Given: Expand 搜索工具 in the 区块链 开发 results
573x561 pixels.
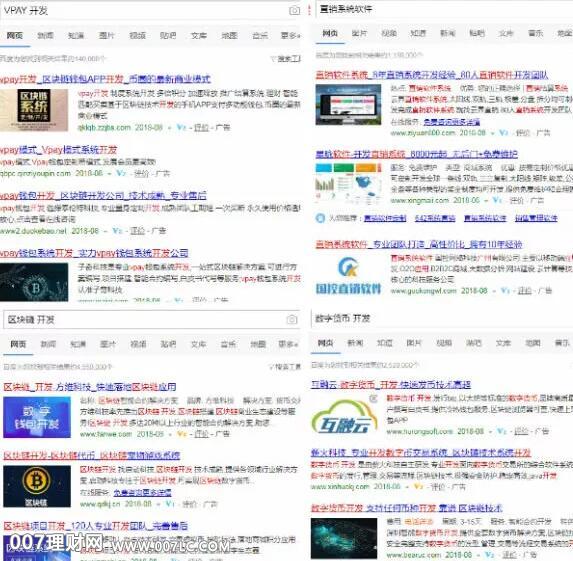Looking at the screenshot, I should click(285, 367).
